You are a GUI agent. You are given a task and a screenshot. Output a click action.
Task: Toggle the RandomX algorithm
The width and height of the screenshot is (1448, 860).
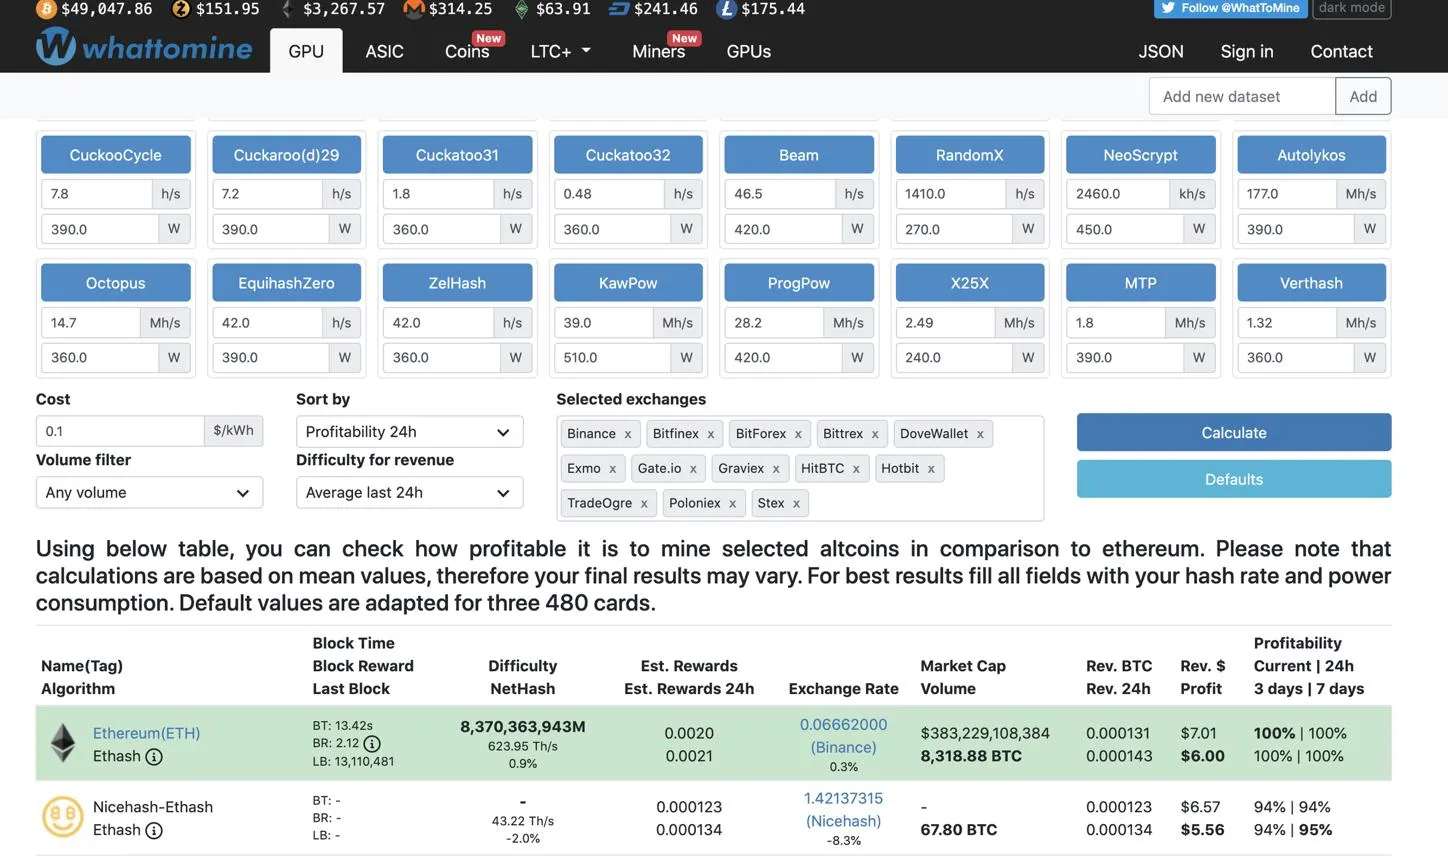(x=970, y=155)
